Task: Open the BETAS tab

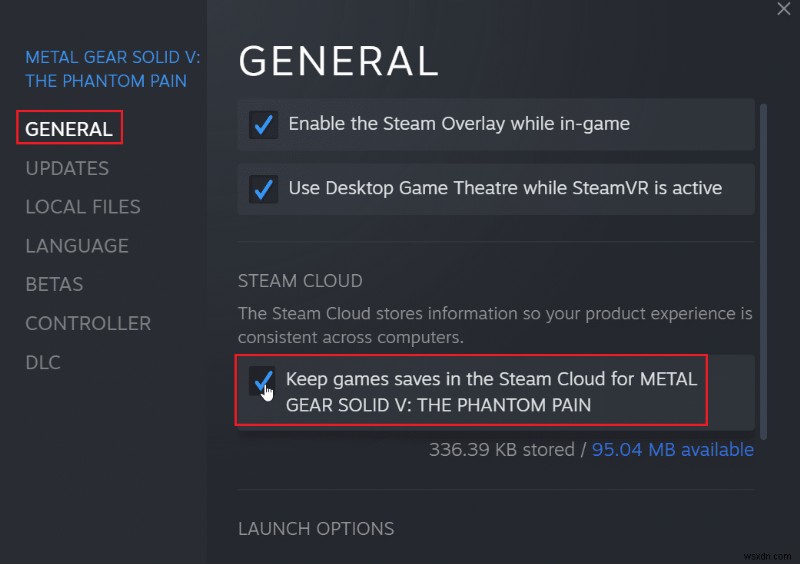Action: [54, 285]
